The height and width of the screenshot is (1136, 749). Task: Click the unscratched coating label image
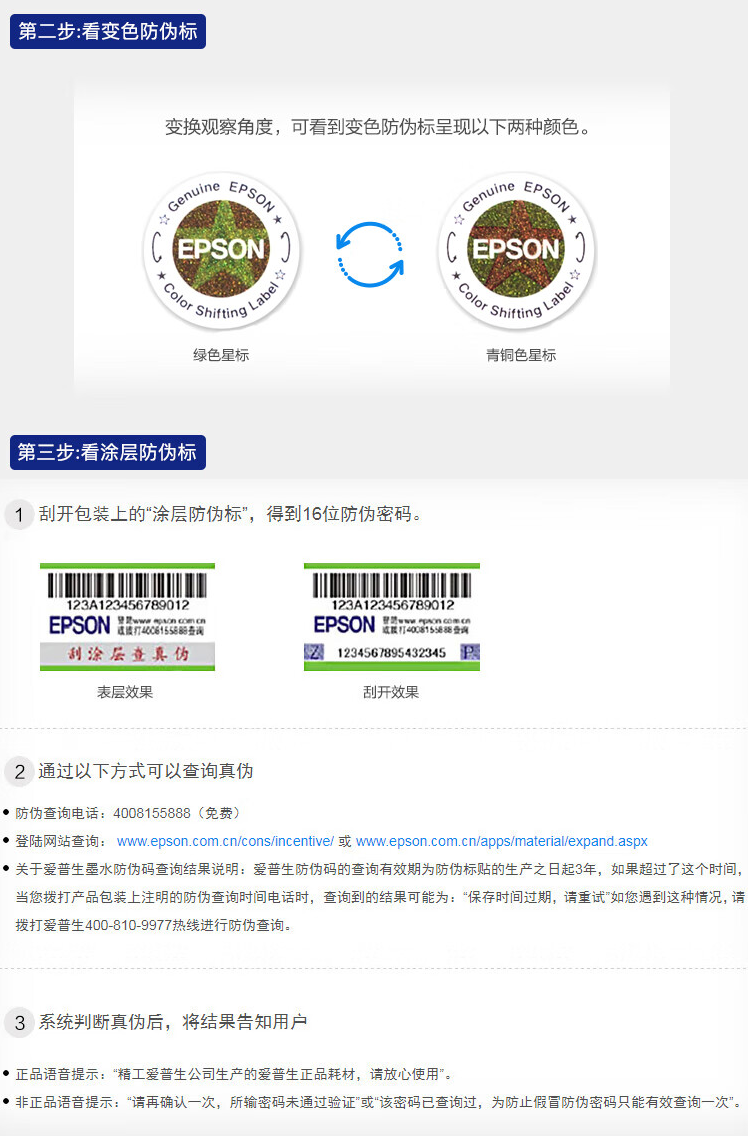click(x=127, y=617)
